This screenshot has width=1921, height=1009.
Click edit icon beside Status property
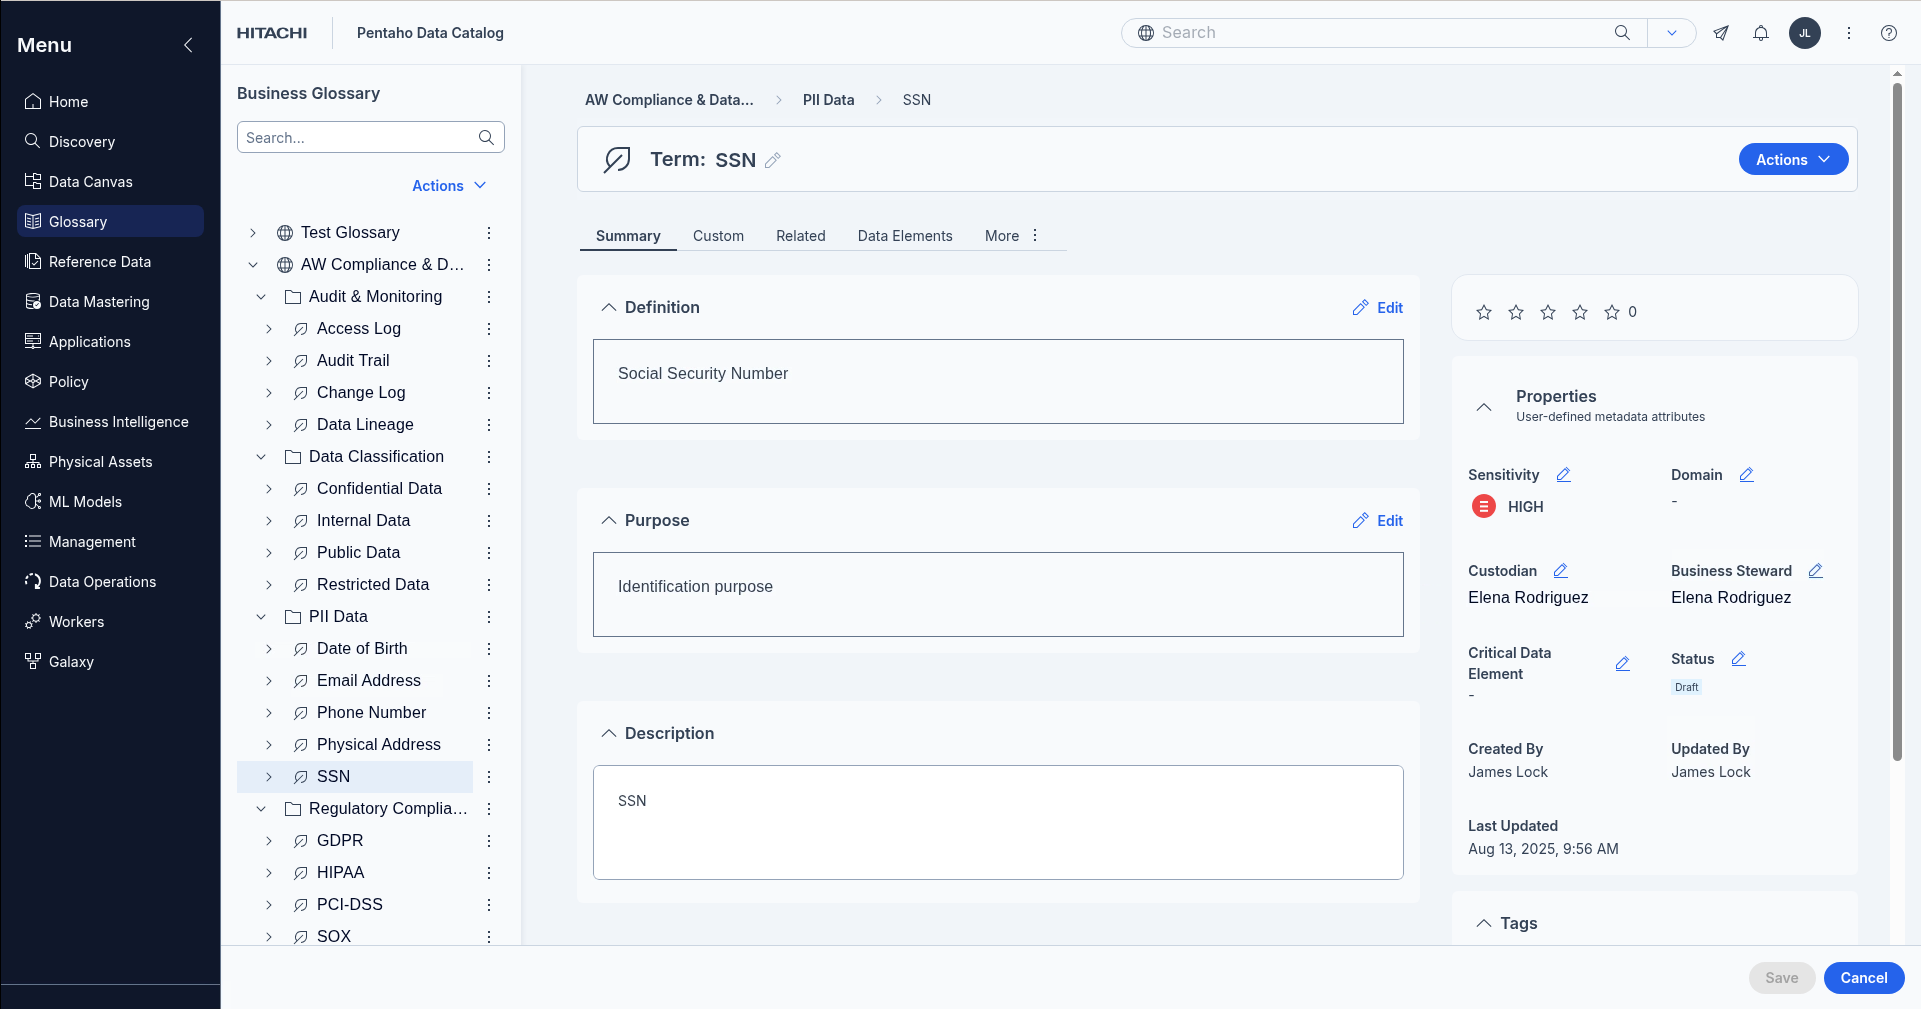1739,659
